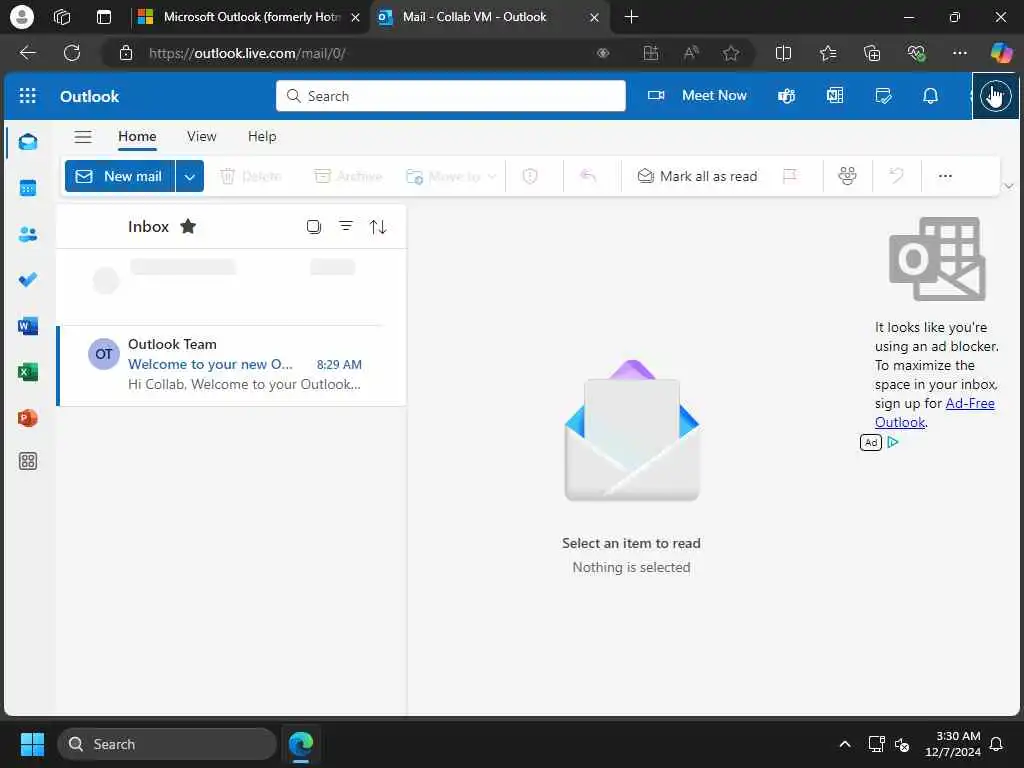Click the Archive toolbar button

click(x=348, y=176)
